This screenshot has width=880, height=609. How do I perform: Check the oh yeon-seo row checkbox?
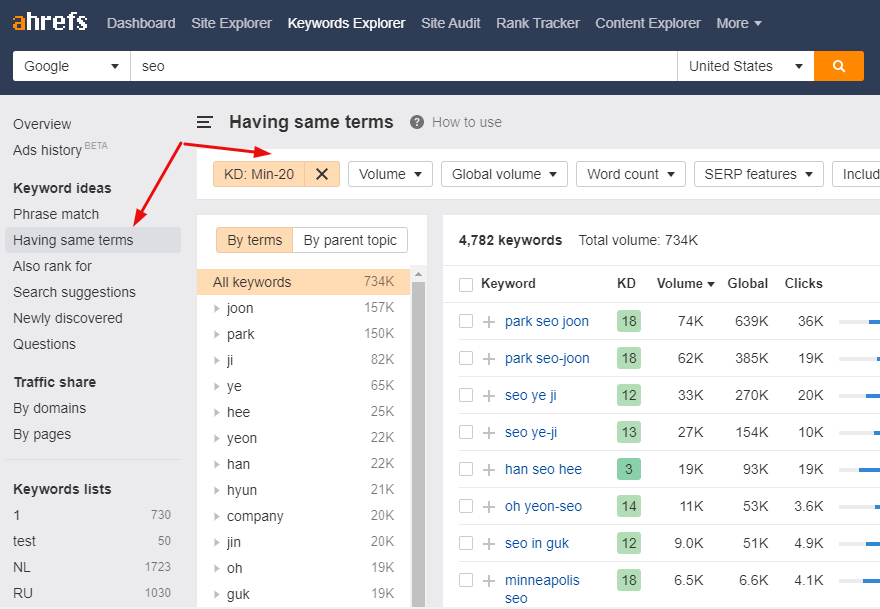[x=466, y=506]
